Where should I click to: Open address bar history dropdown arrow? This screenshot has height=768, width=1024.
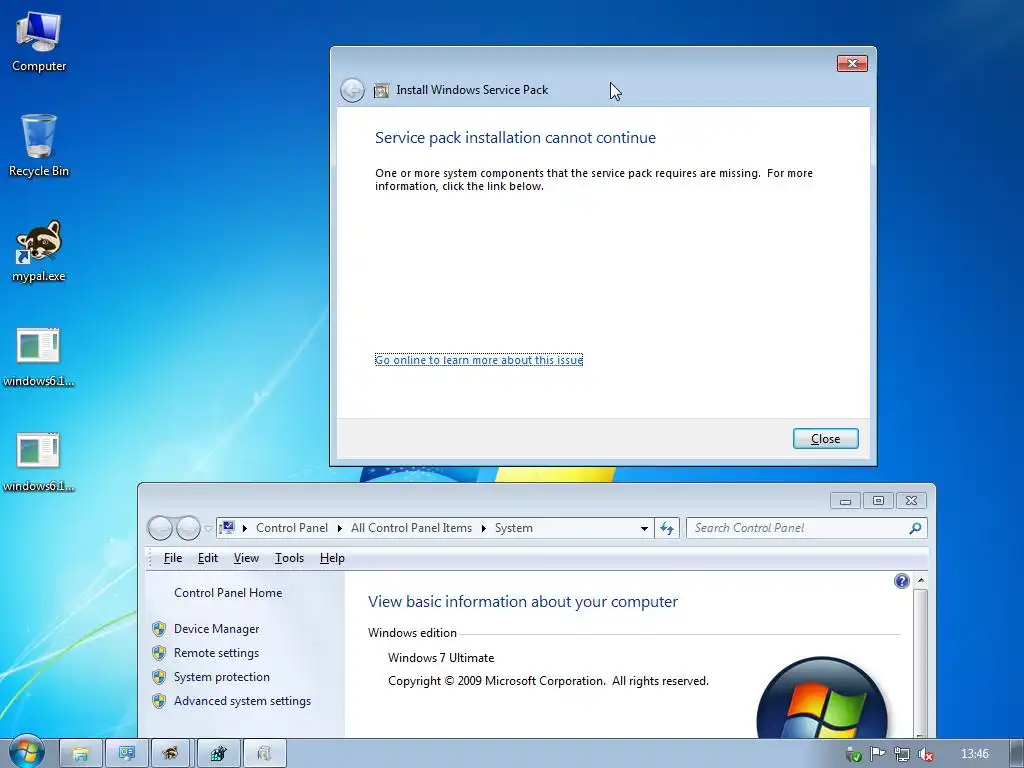pos(644,528)
